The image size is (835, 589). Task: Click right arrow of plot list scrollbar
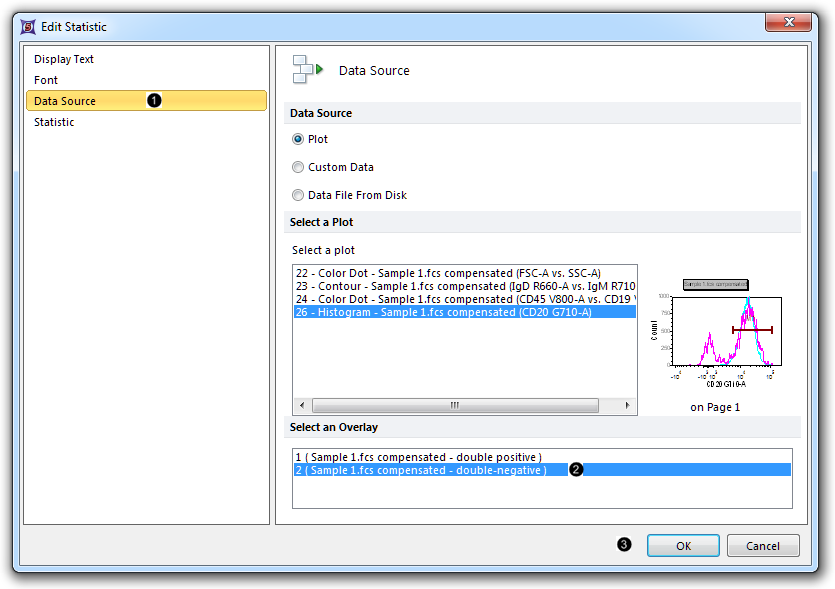628,406
